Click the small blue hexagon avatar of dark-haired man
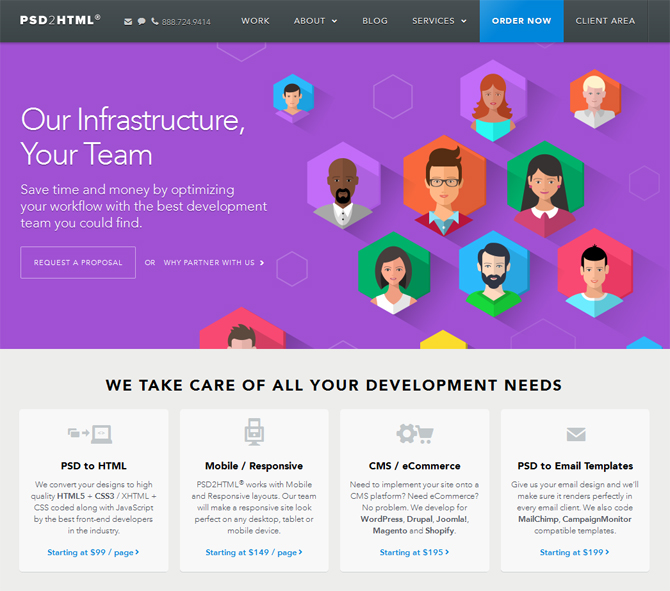This screenshot has width=670, height=591. click(294, 99)
